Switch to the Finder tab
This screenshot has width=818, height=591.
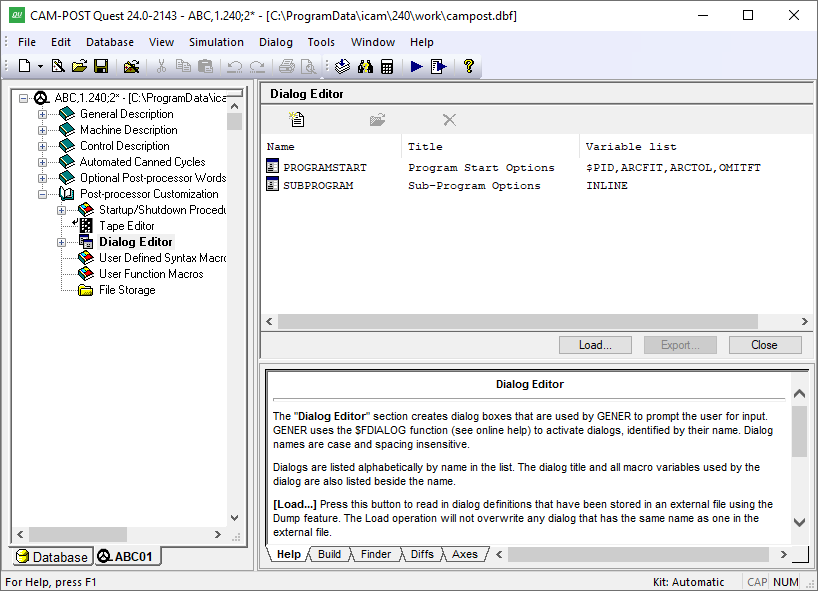coord(376,554)
